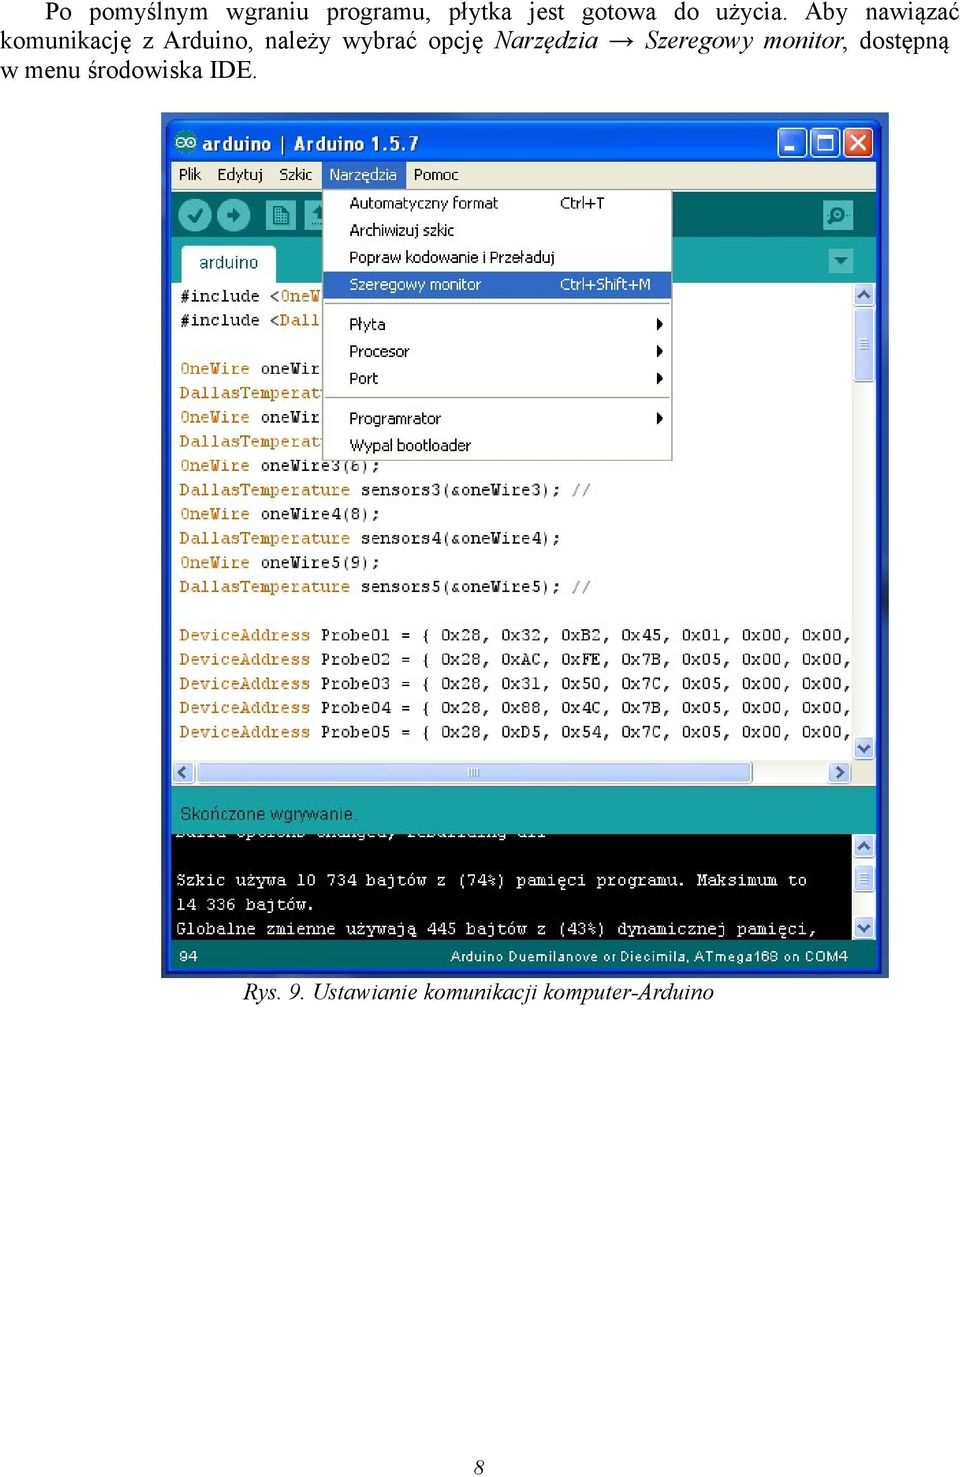Click the Narzędzia menu
The height and width of the screenshot is (1477, 960).
pos(363,174)
